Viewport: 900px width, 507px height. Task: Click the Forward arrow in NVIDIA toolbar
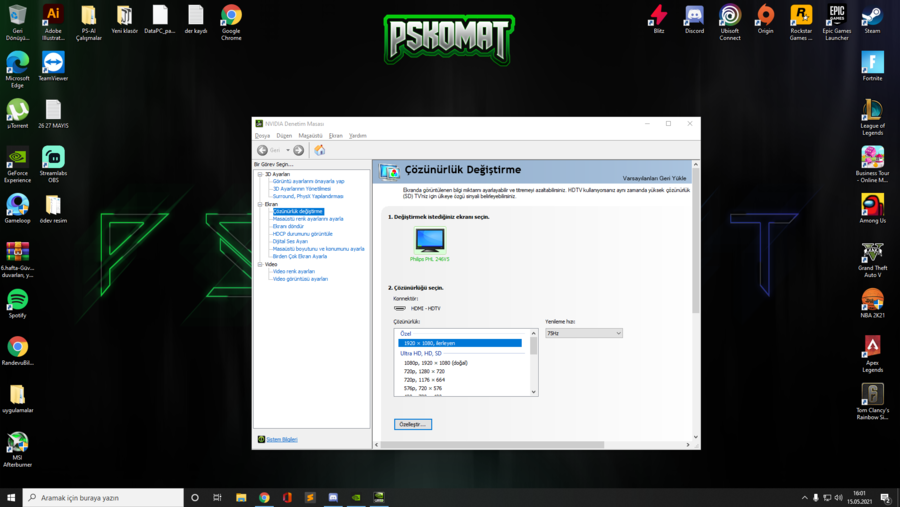click(298, 150)
